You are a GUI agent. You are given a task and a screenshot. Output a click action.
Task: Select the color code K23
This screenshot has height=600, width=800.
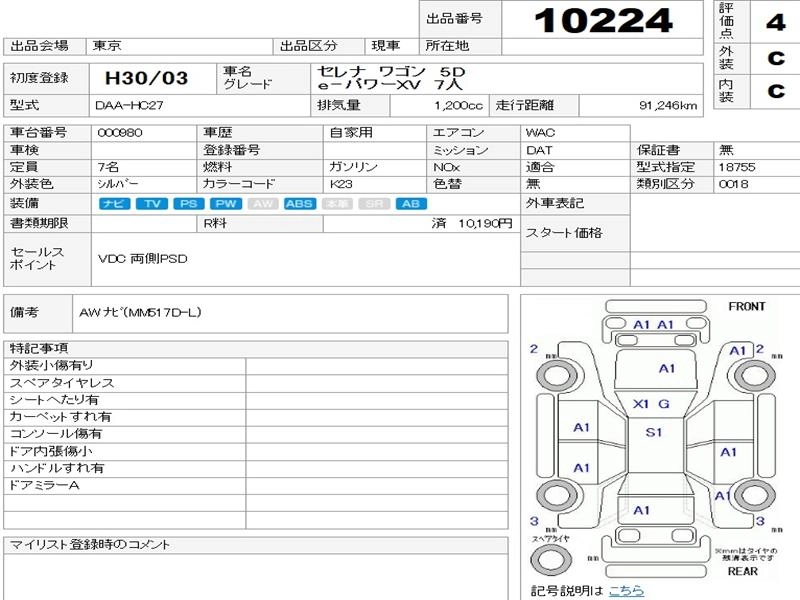(x=341, y=184)
